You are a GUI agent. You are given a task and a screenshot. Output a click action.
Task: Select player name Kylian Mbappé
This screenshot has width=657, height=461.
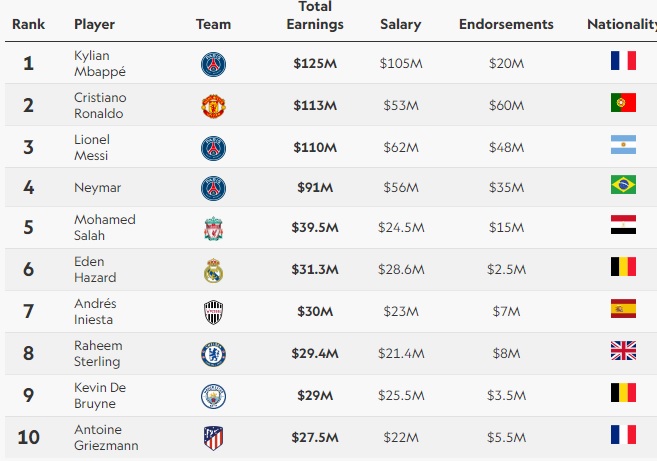tap(92, 64)
